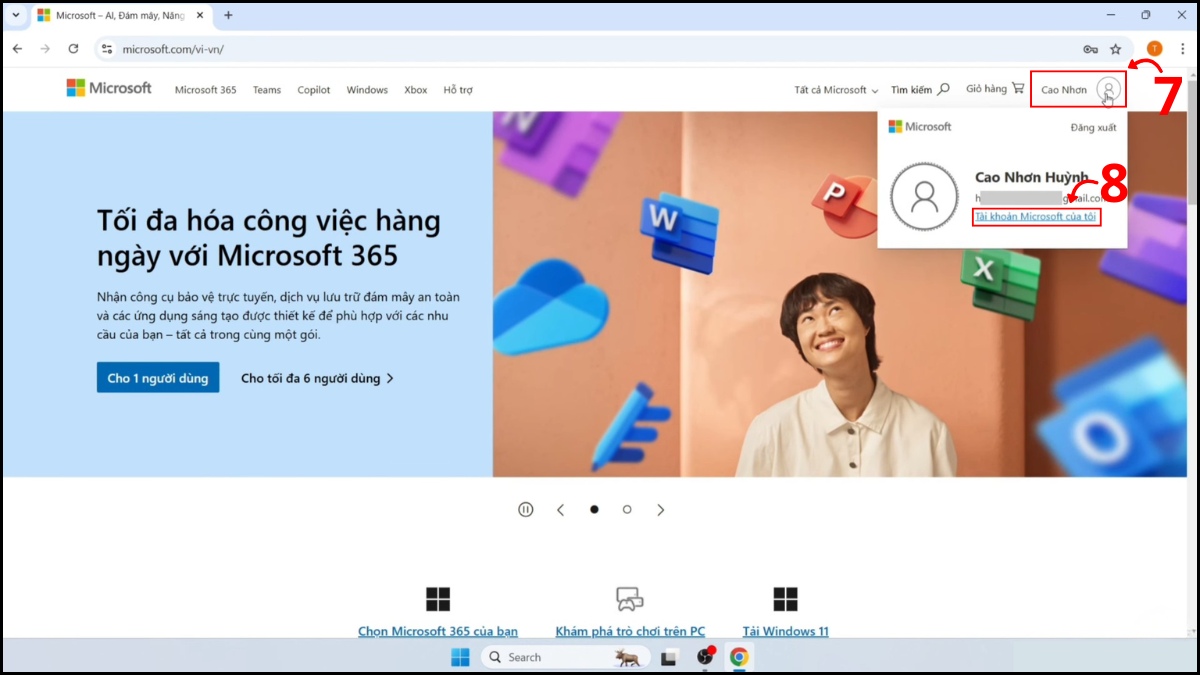Click the account profile icon next to Cao Nhơn
Image resolution: width=1200 pixels, height=675 pixels.
point(1106,89)
